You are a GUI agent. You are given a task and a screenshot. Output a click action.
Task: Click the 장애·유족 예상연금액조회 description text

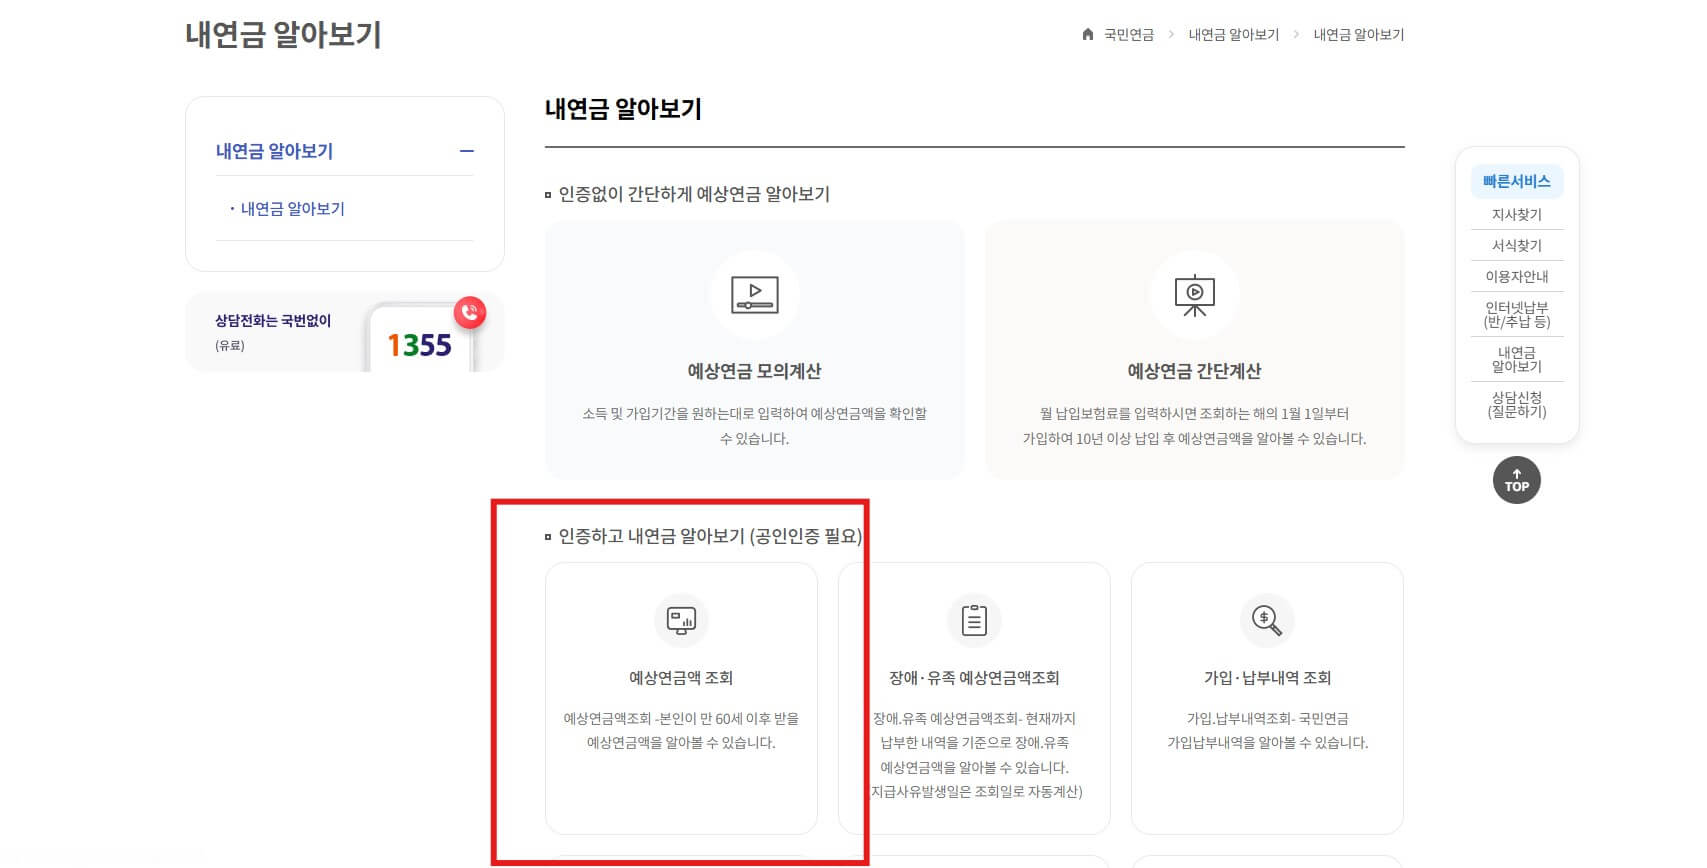coord(974,755)
